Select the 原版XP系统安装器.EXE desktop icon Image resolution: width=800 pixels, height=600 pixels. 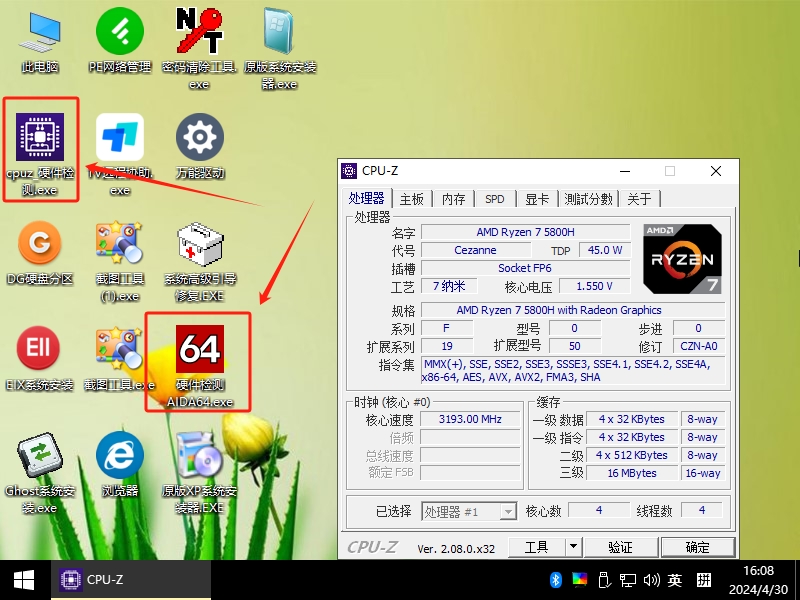(199, 473)
